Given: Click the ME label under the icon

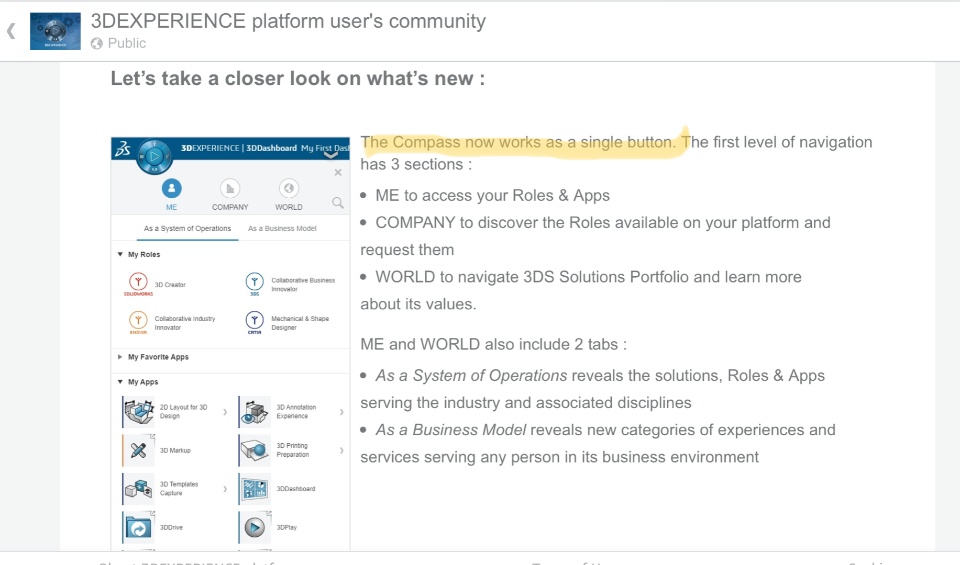Looking at the screenshot, I should [171, 207].
